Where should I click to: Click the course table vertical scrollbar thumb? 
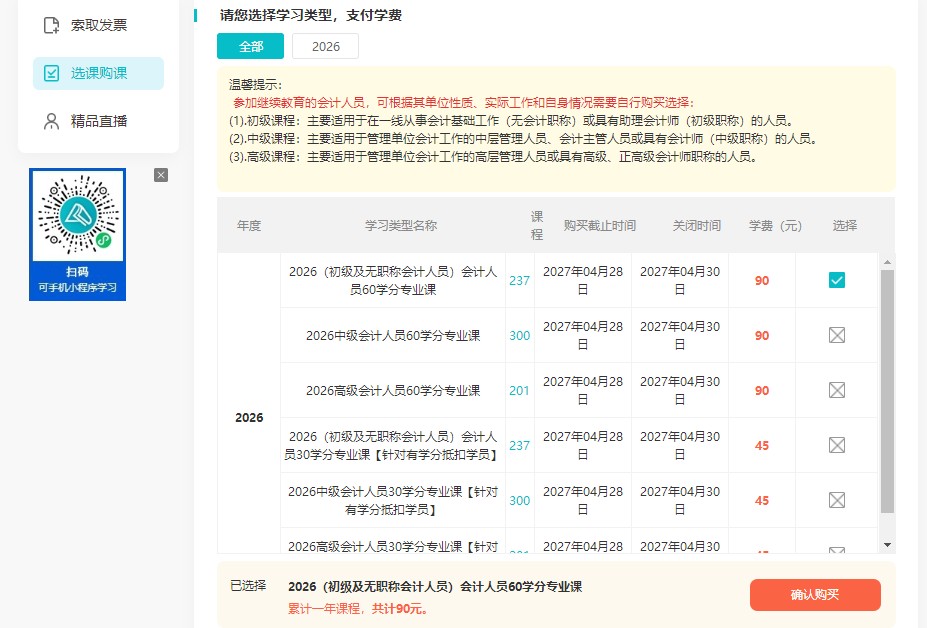pyautogui.click(x=887, y=391)
